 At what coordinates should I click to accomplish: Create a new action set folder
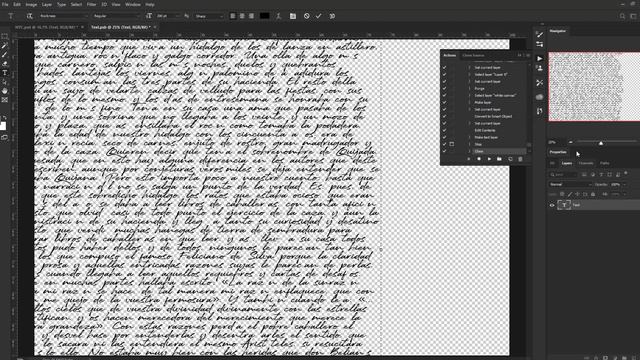500,159
